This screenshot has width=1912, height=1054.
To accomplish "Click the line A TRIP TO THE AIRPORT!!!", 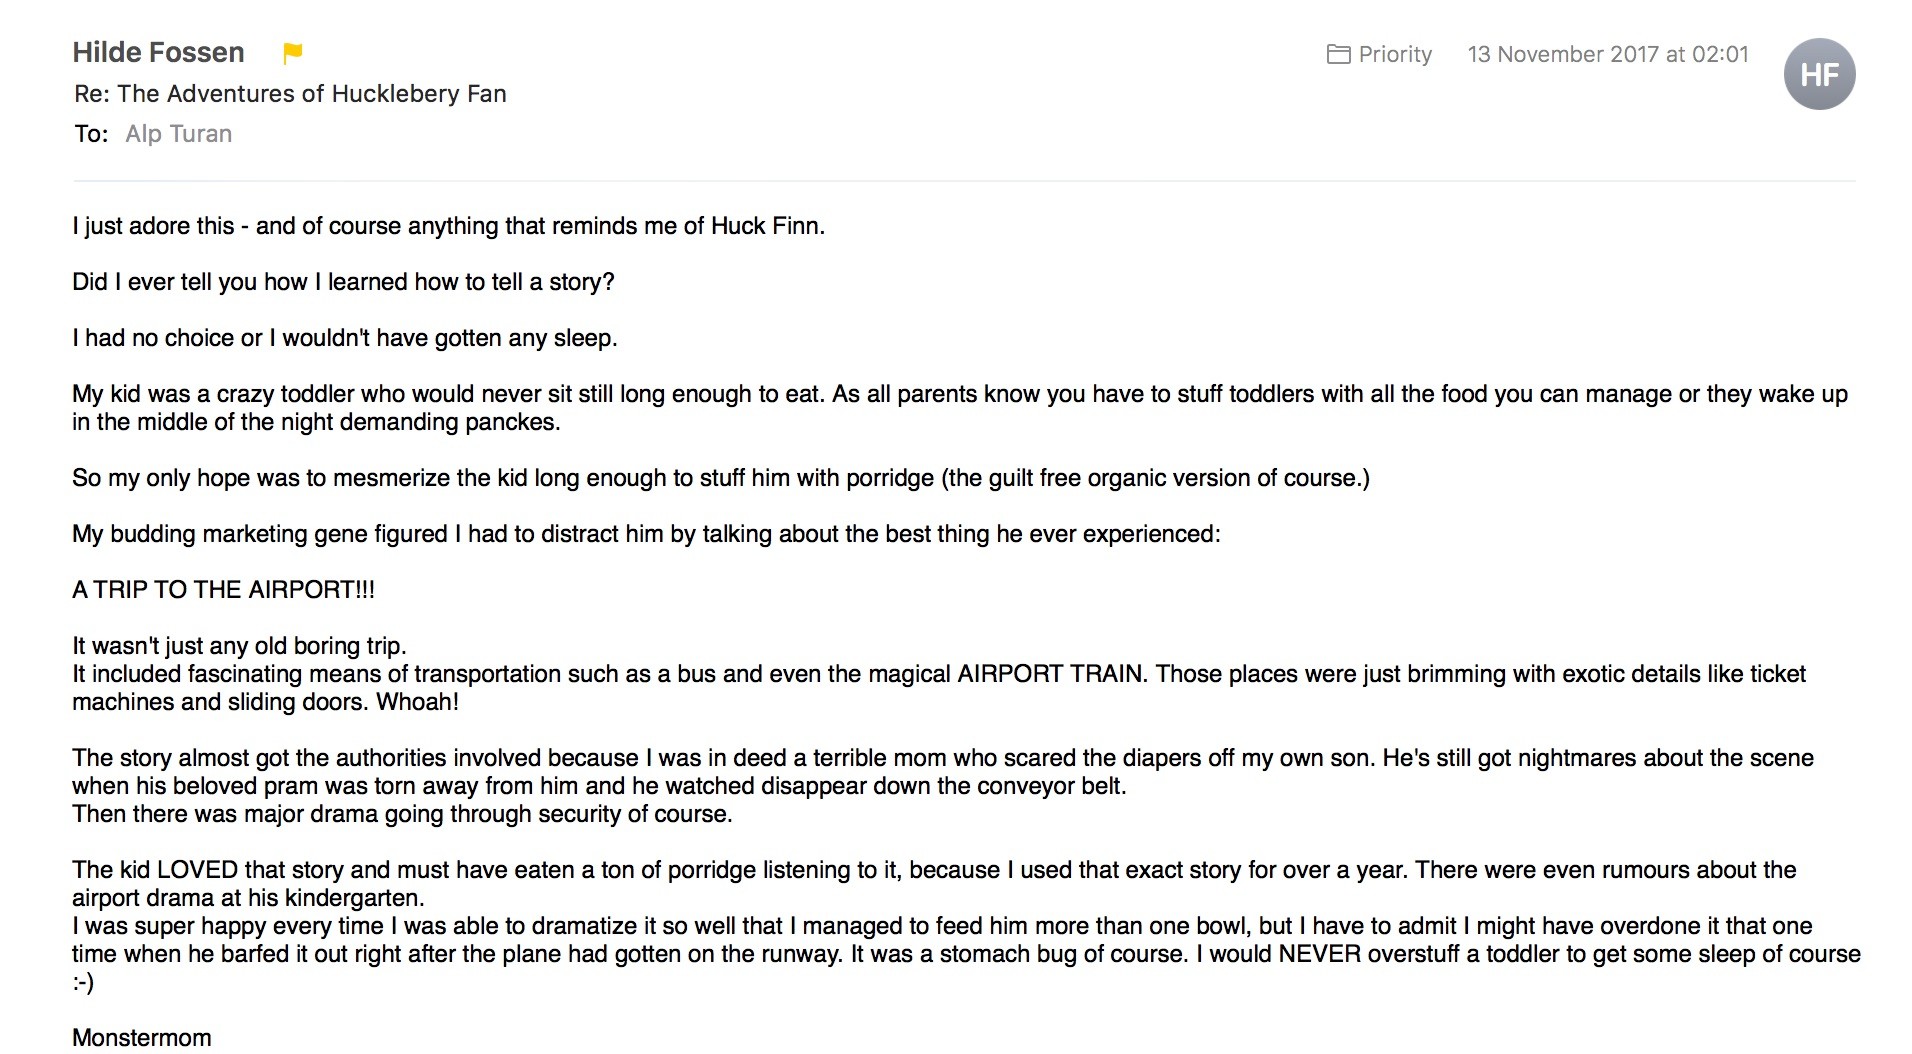I will click(x=223, y=590).
